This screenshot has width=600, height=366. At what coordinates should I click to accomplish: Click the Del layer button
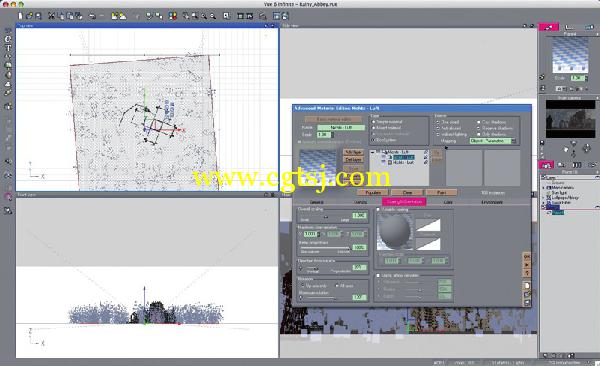click(353, 160)
